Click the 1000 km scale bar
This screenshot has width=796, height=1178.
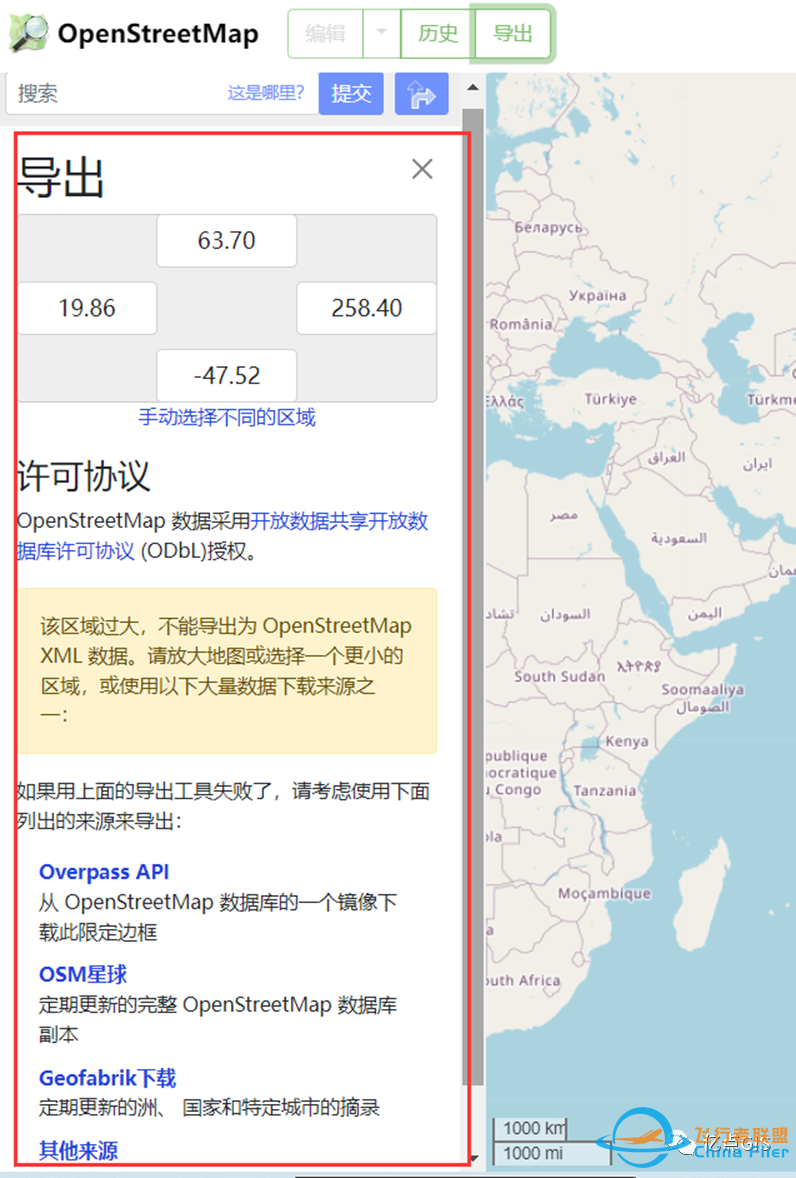(529, 1128)
